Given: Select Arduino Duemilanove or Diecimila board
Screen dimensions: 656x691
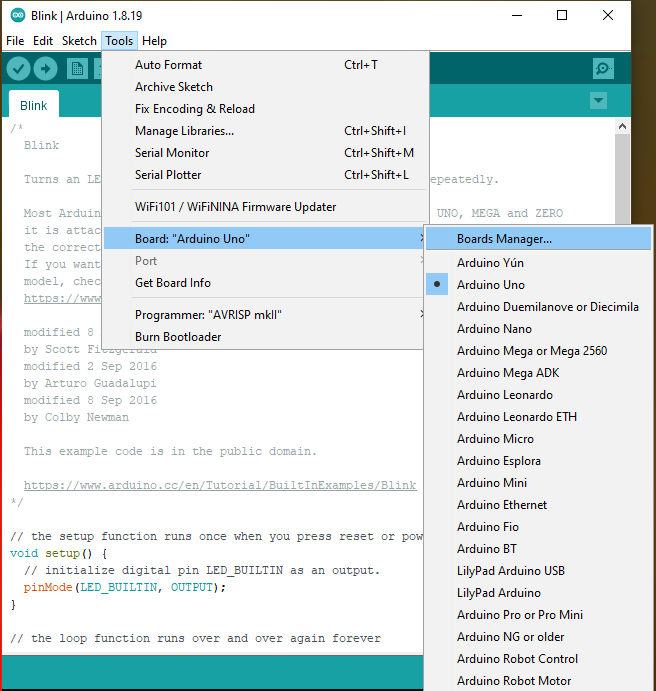Looking at the screenshot, I should pos(538,307).
